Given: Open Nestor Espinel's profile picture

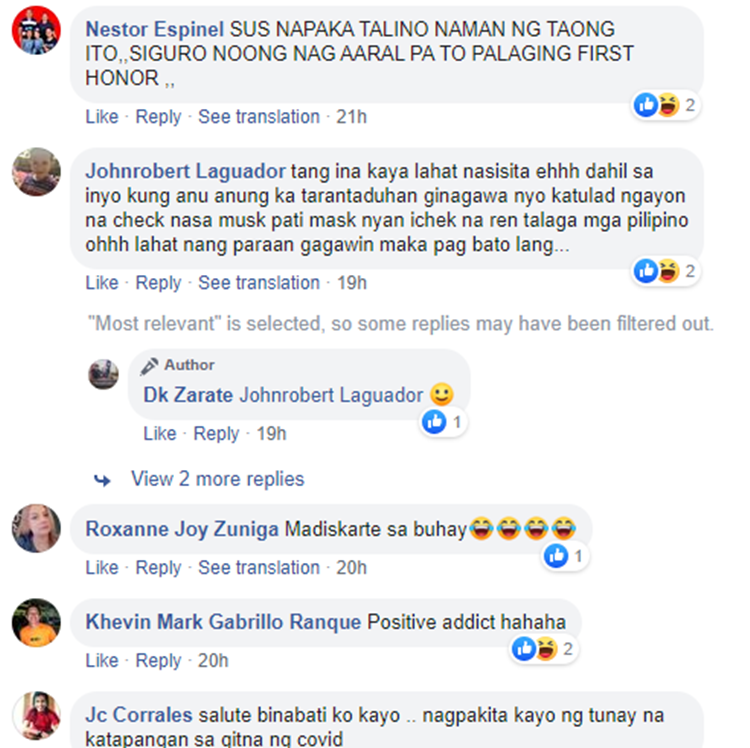Looking at the screenshot, I should tap(36, 30).
